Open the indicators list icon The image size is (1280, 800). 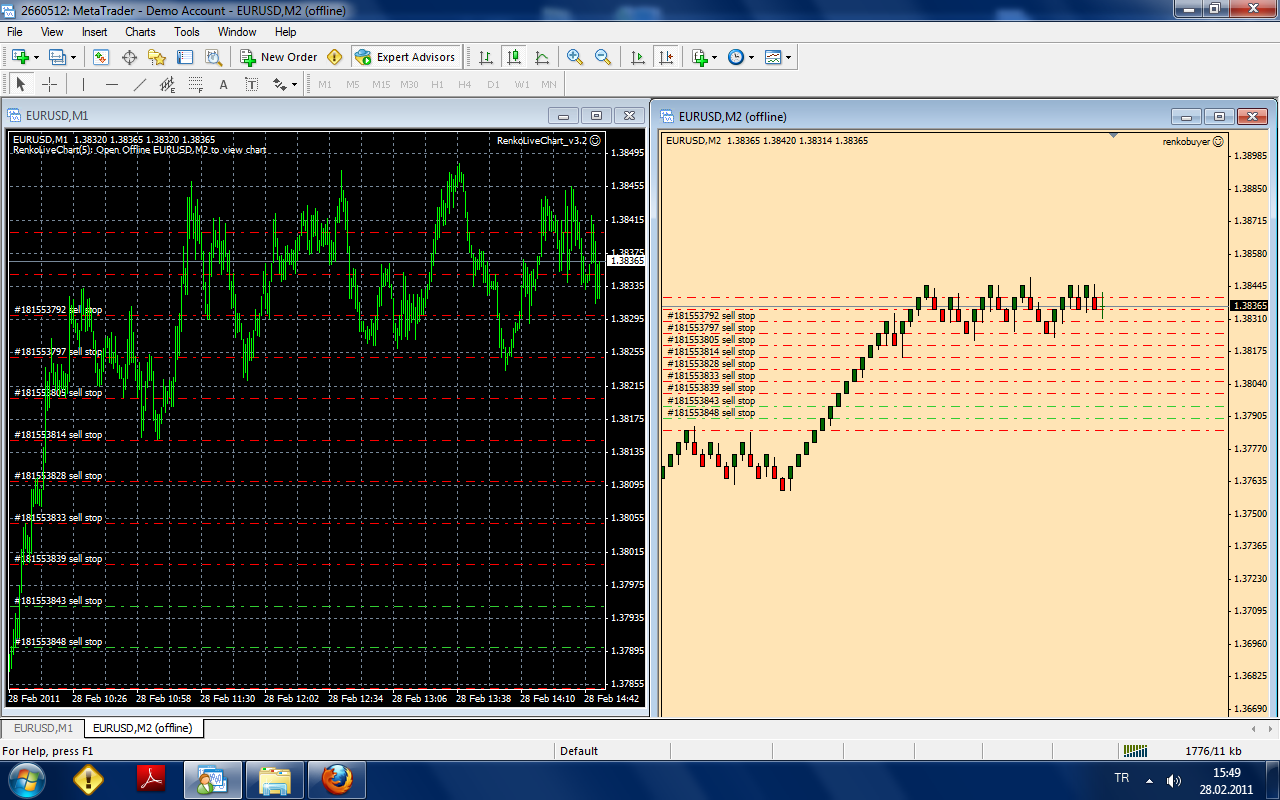point(699,57)
